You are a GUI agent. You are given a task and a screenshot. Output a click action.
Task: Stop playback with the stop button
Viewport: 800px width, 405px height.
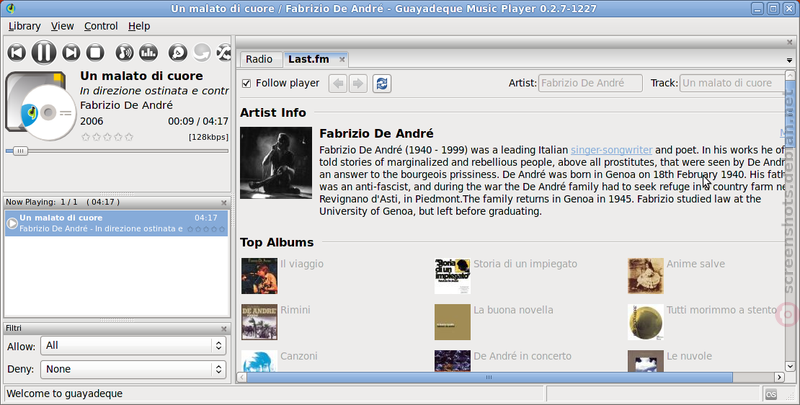pos(95,53)
